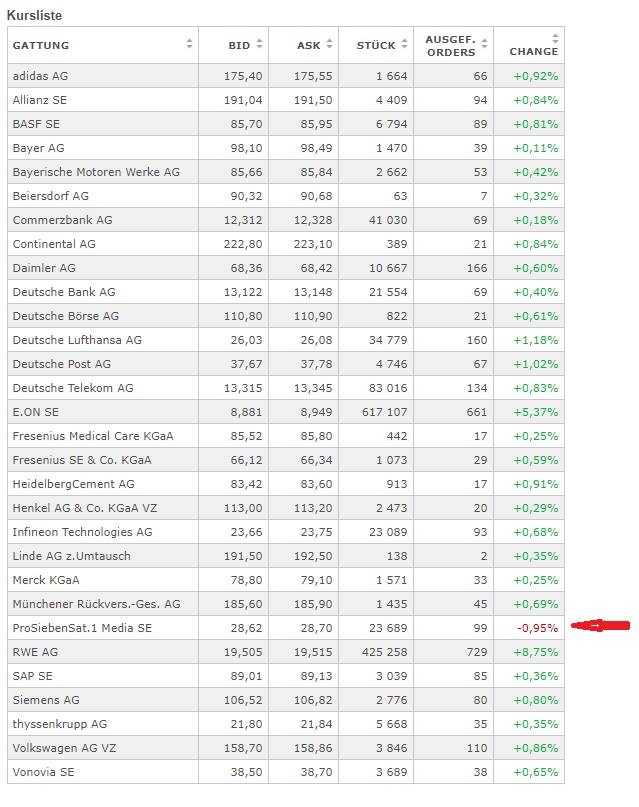The image size is (639, 807).
Task: Click the red arrow marker beside the table
Action: coord(600,627)
